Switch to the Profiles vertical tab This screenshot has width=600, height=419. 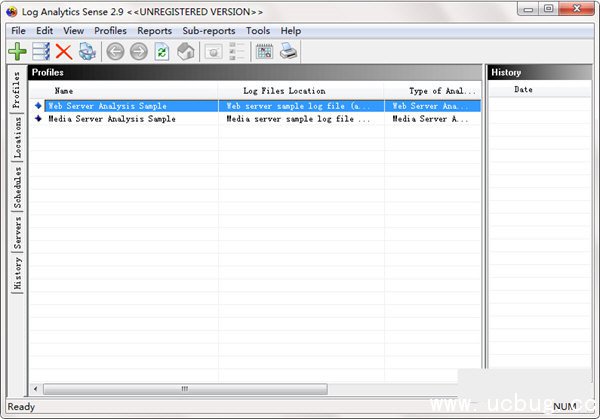click(x=16, y=90)
